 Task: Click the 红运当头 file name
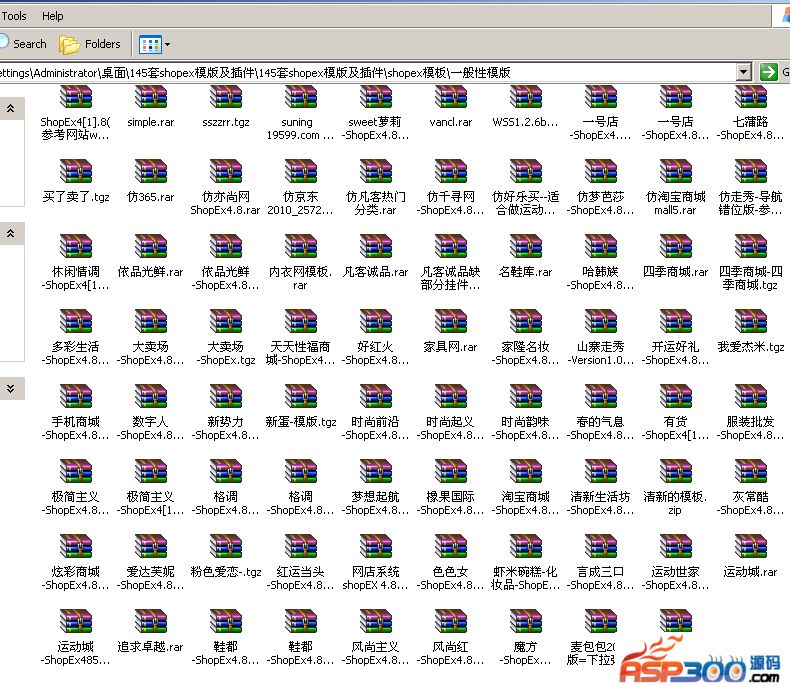pos(300,578)
